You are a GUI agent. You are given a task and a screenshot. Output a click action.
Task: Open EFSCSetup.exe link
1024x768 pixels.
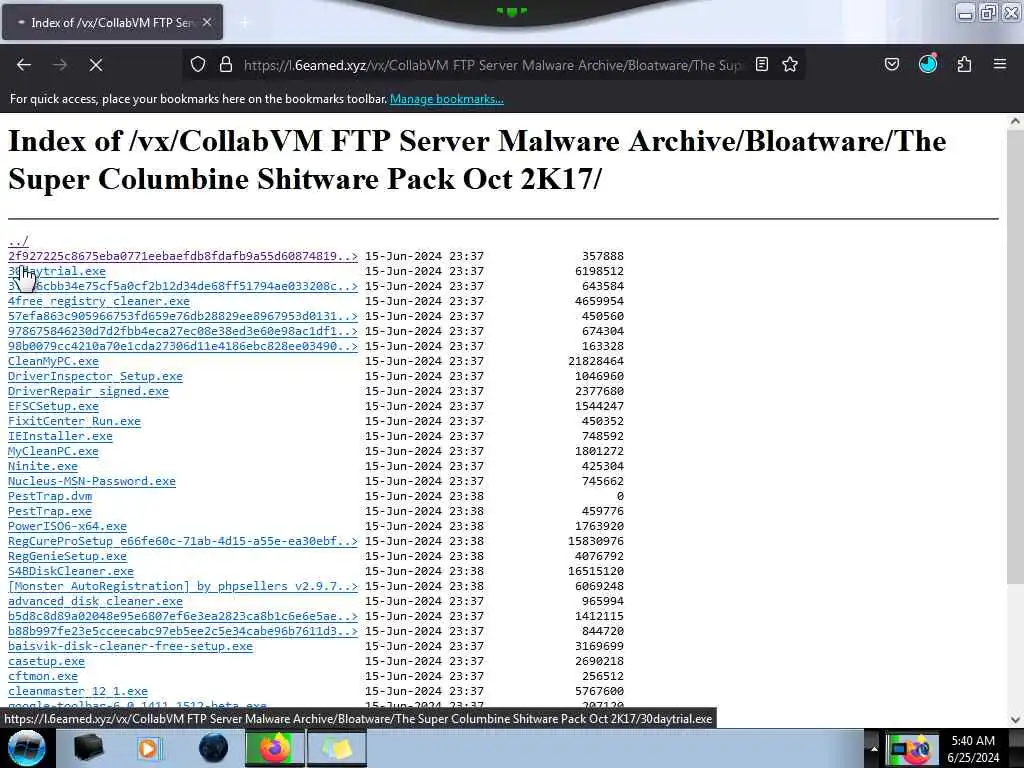[54, 406]
